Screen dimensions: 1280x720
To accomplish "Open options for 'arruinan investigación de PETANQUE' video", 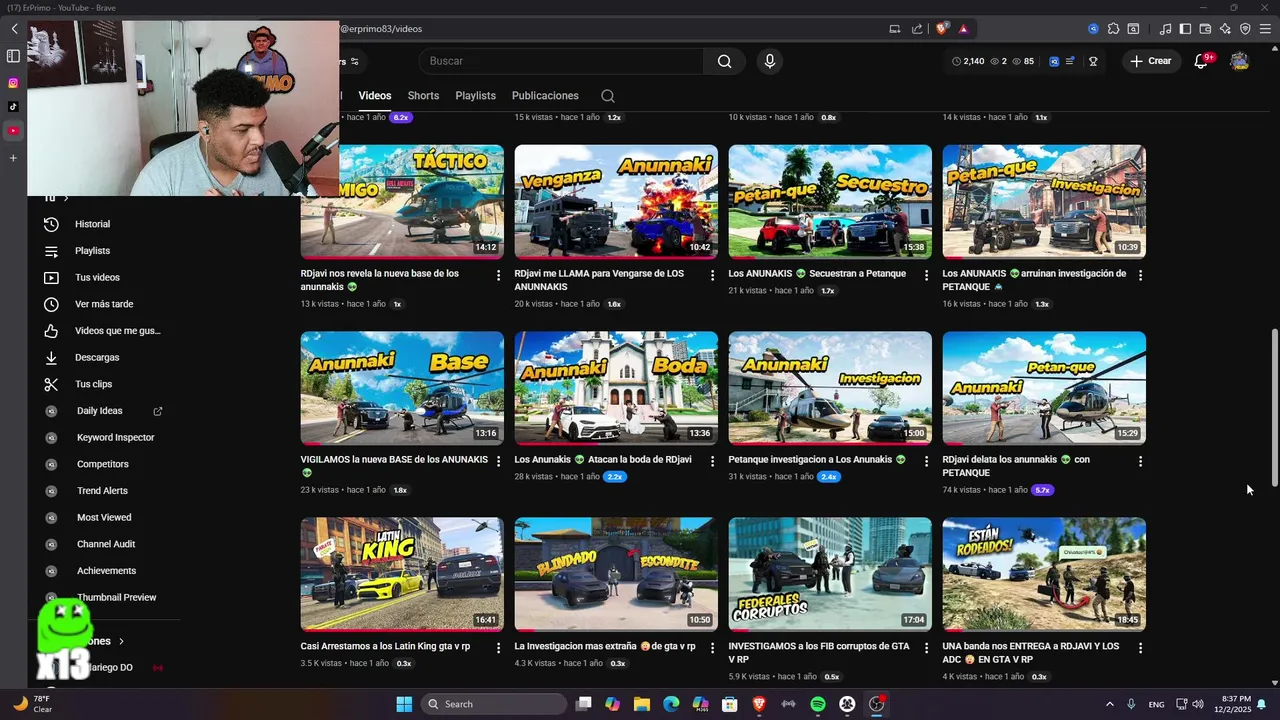I will 1140,275.
